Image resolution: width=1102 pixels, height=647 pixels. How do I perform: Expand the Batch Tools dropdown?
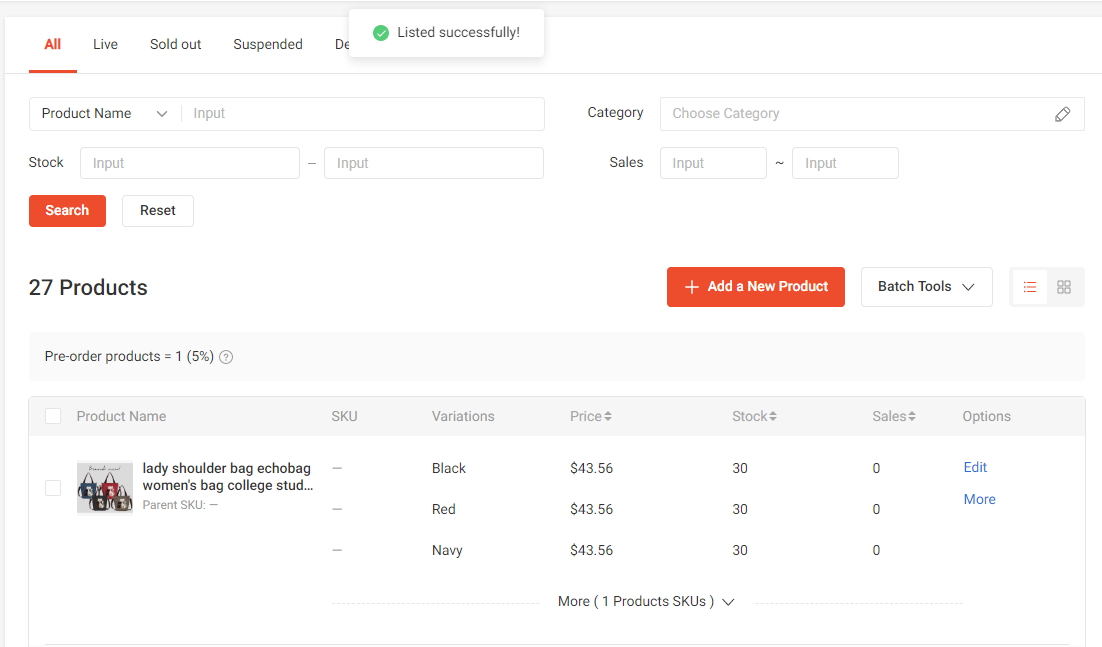point(926,287)
